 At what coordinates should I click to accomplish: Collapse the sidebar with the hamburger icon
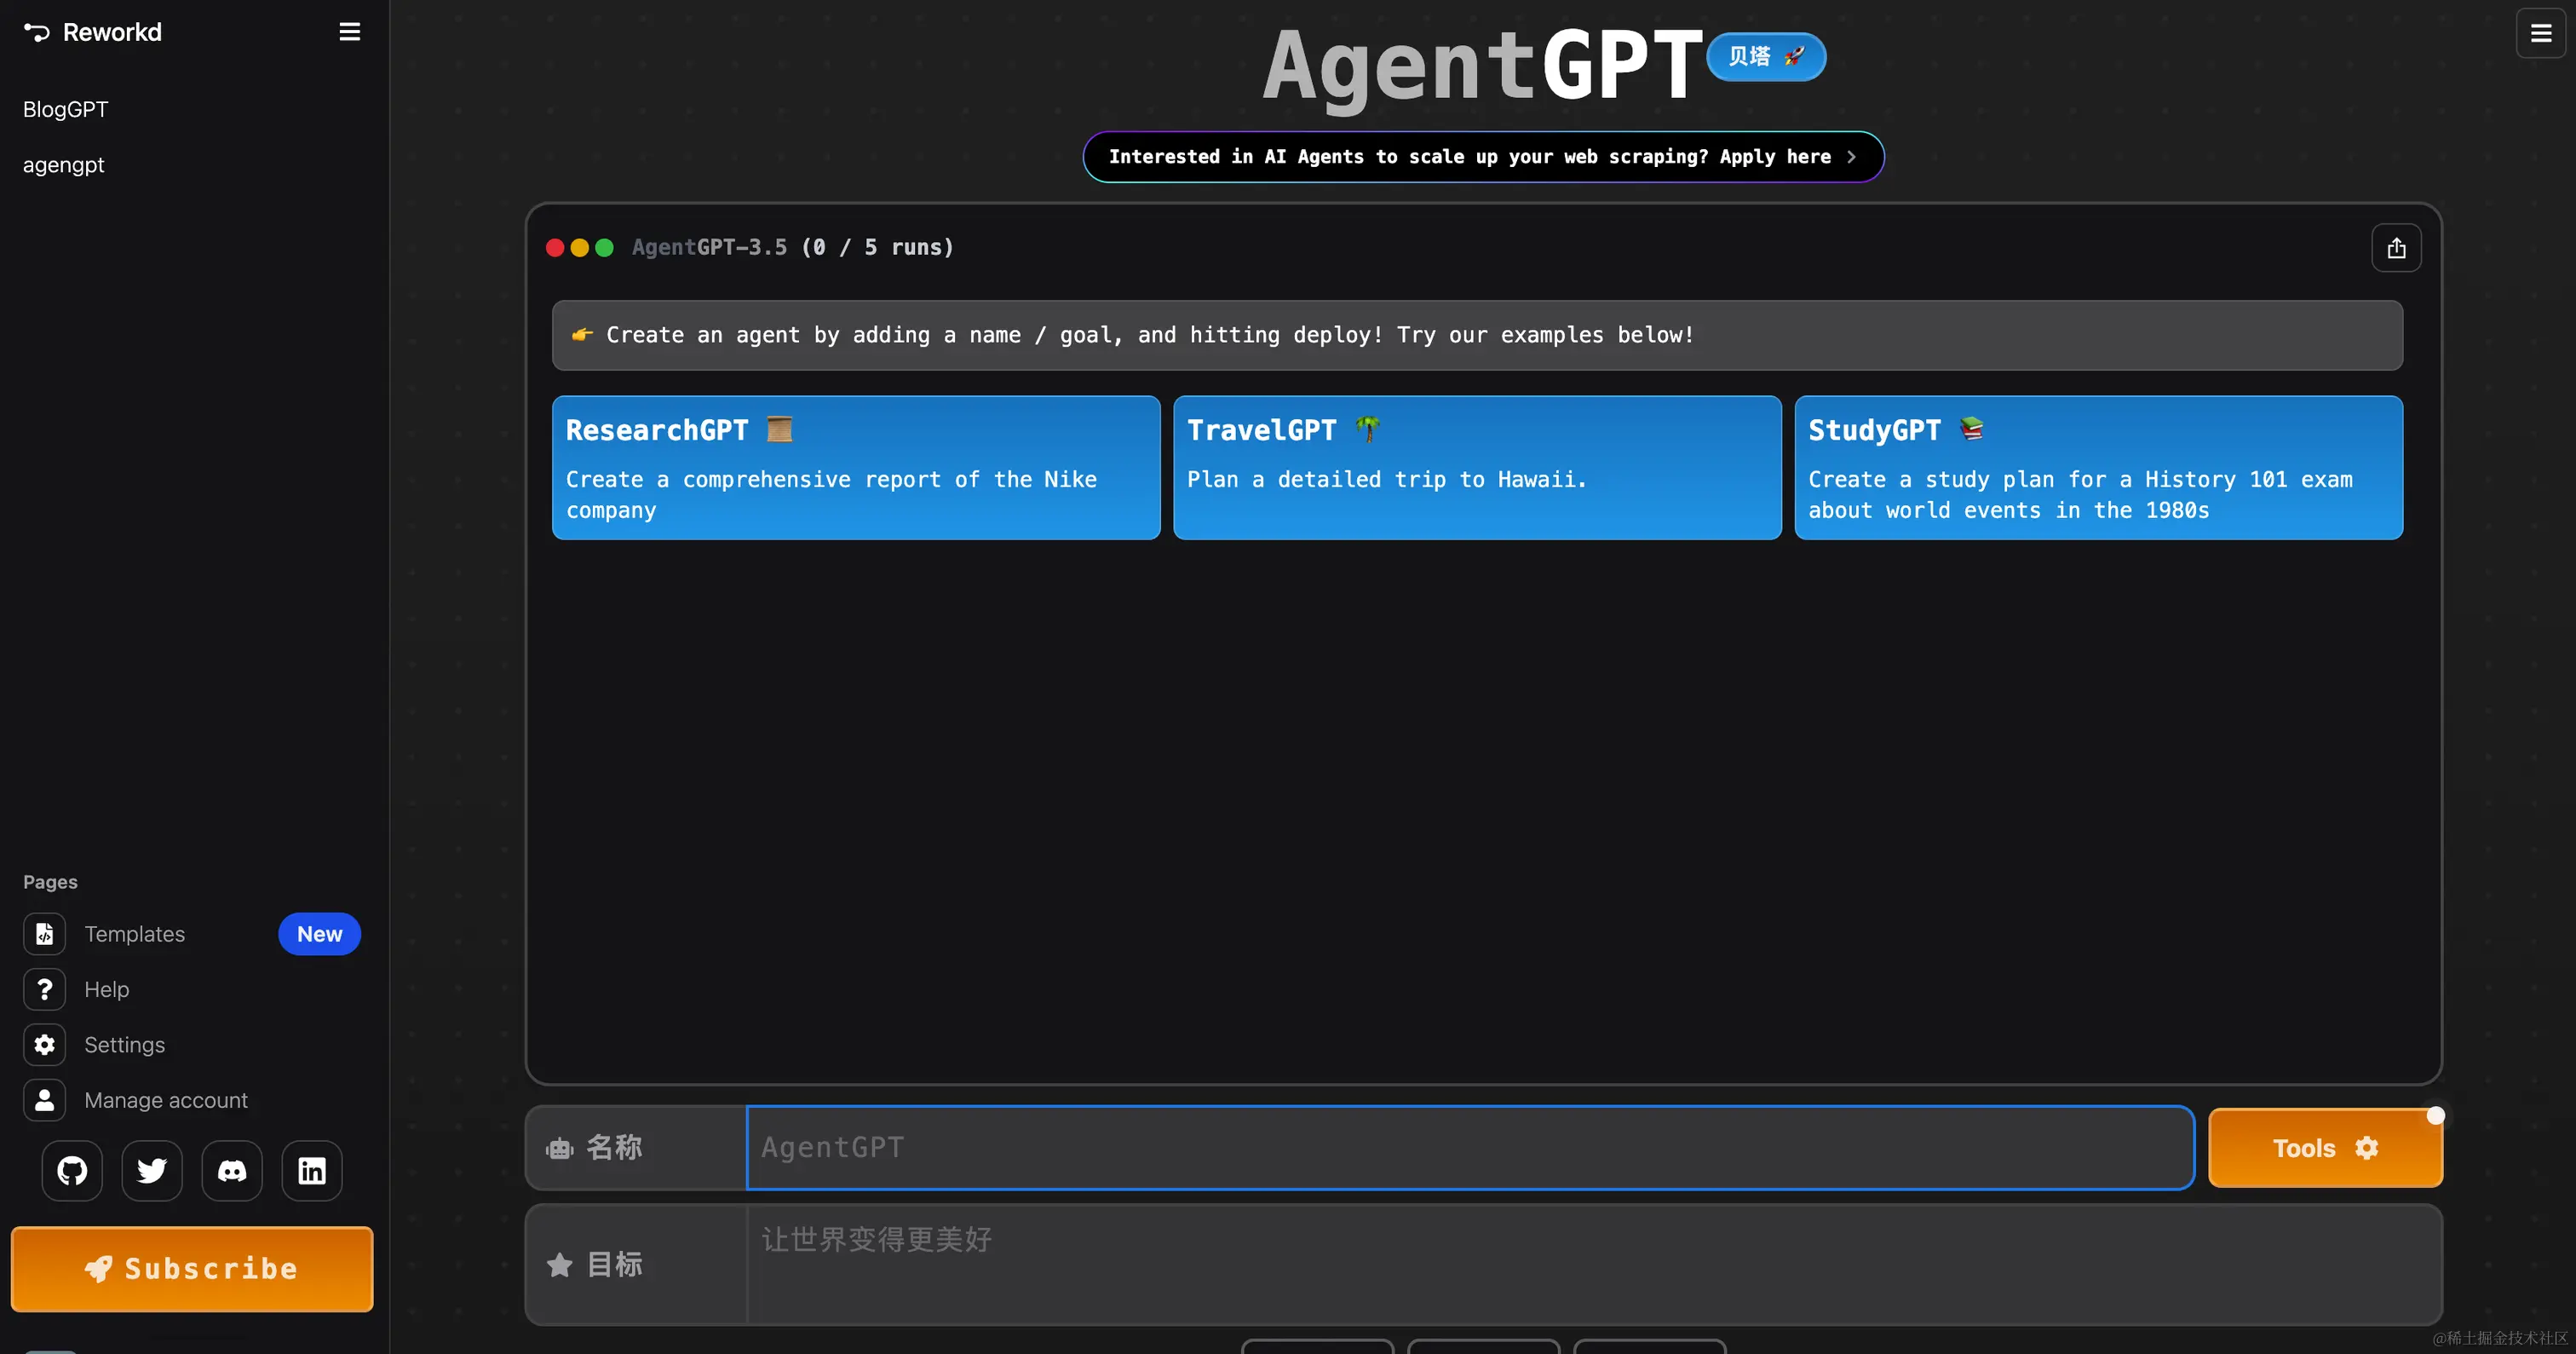click(349, 31)
